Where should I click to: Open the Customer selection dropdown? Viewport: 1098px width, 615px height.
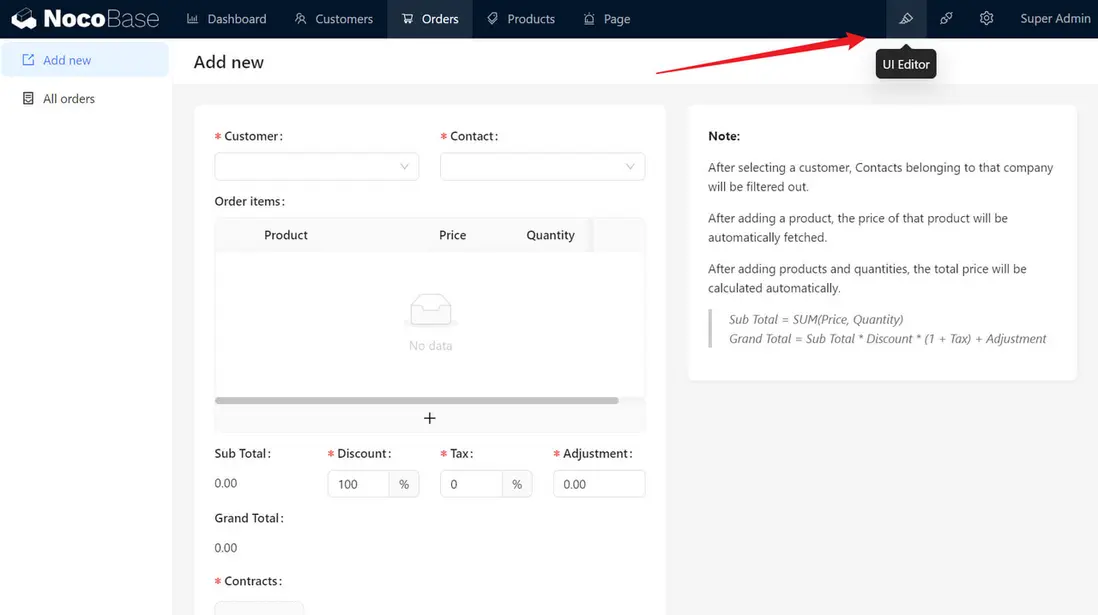click(316, 166)
